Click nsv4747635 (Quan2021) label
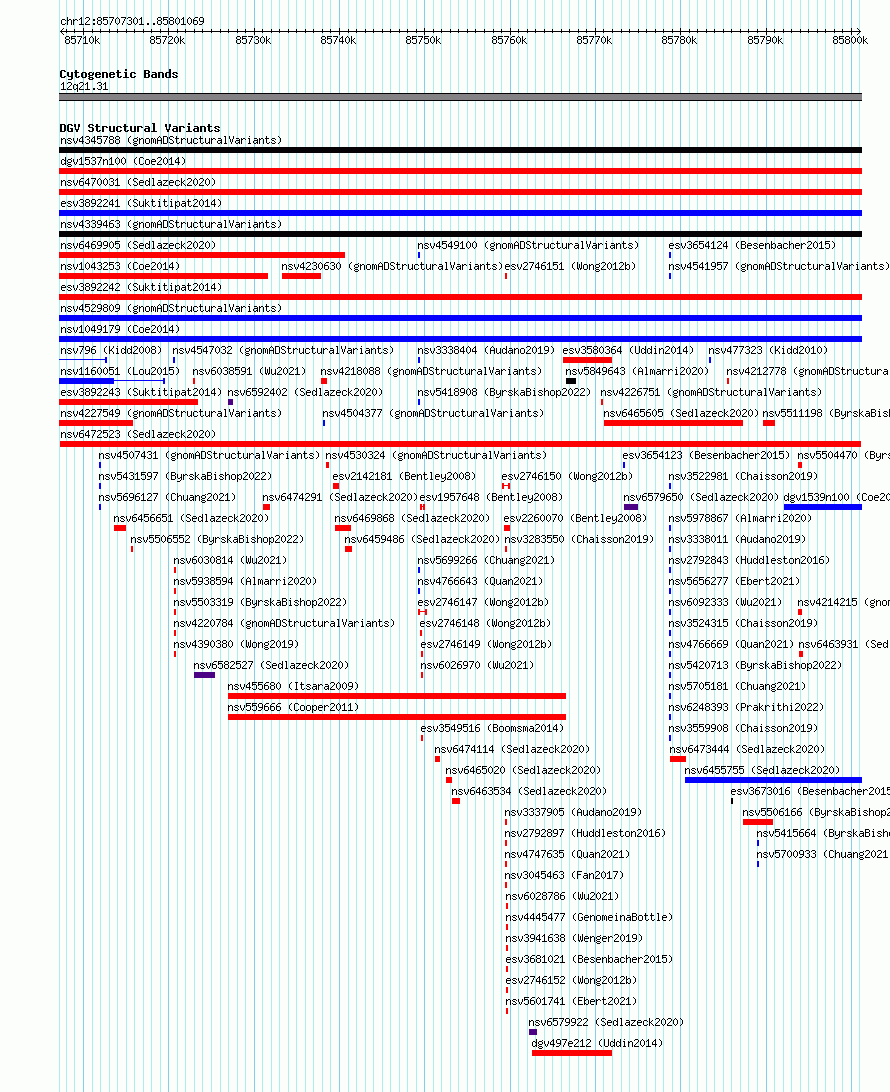The width and height of the screenshot is (890, 1092). (x=567, y=854)
